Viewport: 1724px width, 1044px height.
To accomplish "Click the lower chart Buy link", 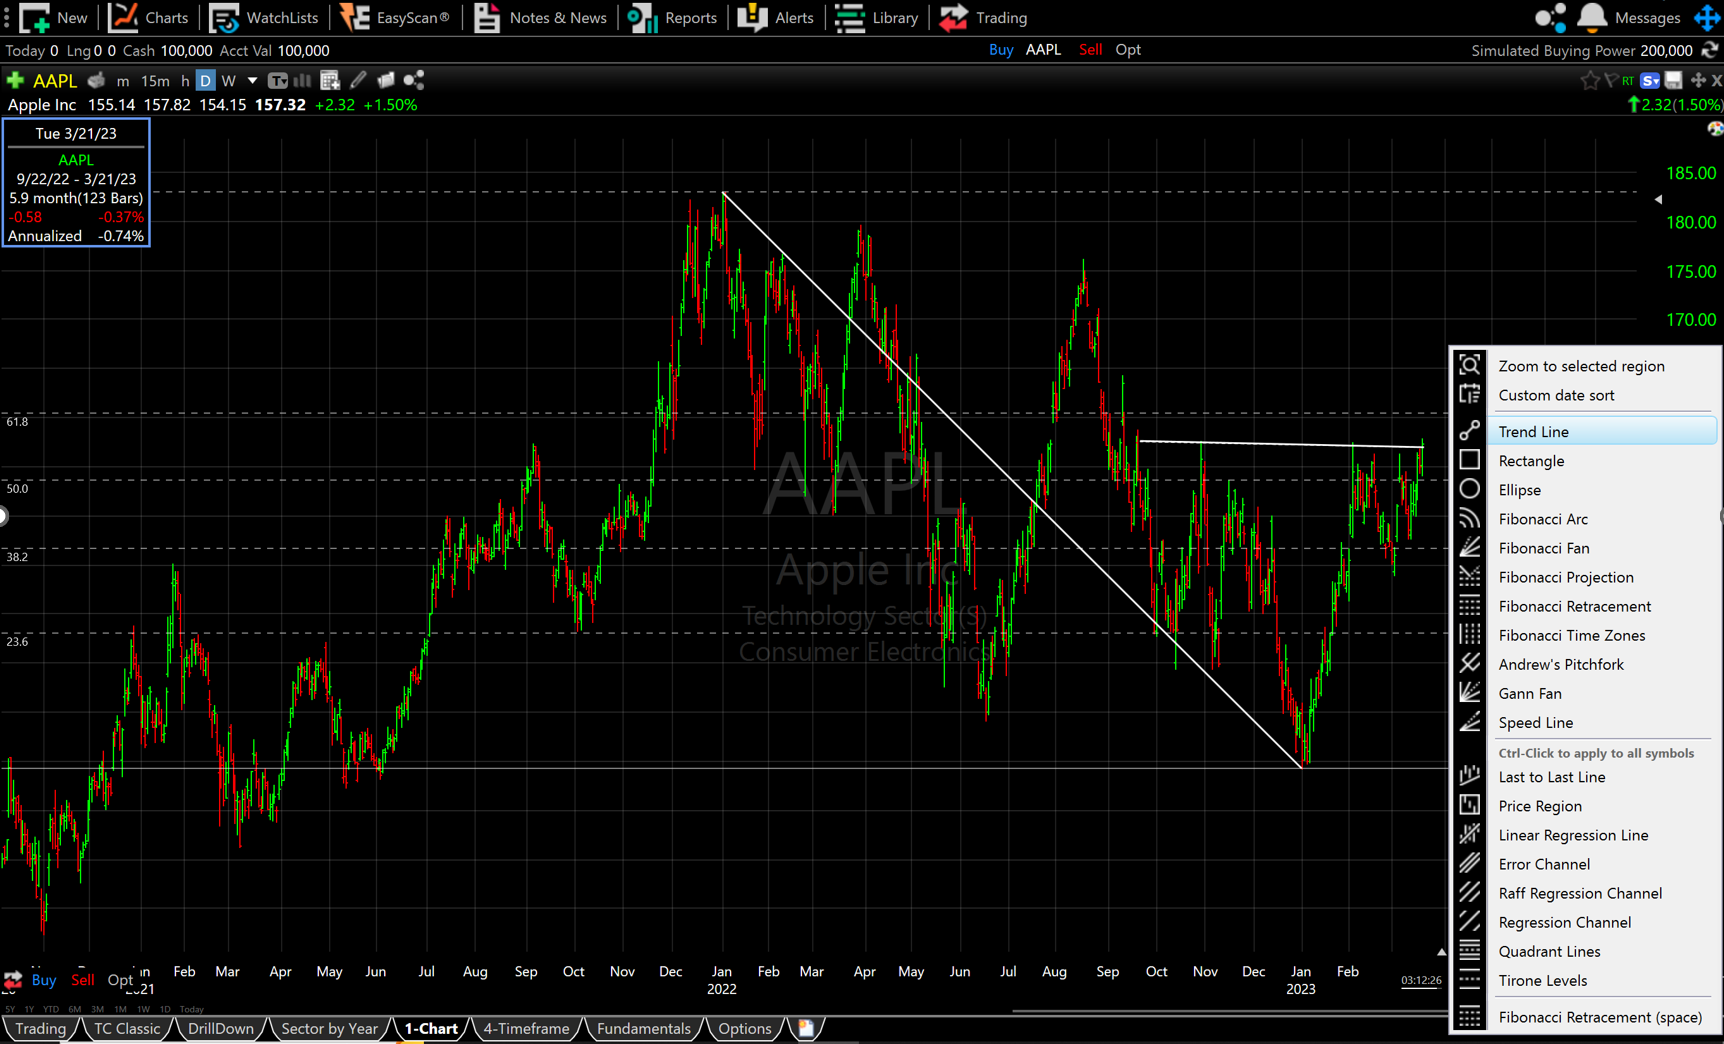I will [x=43, y=980].
